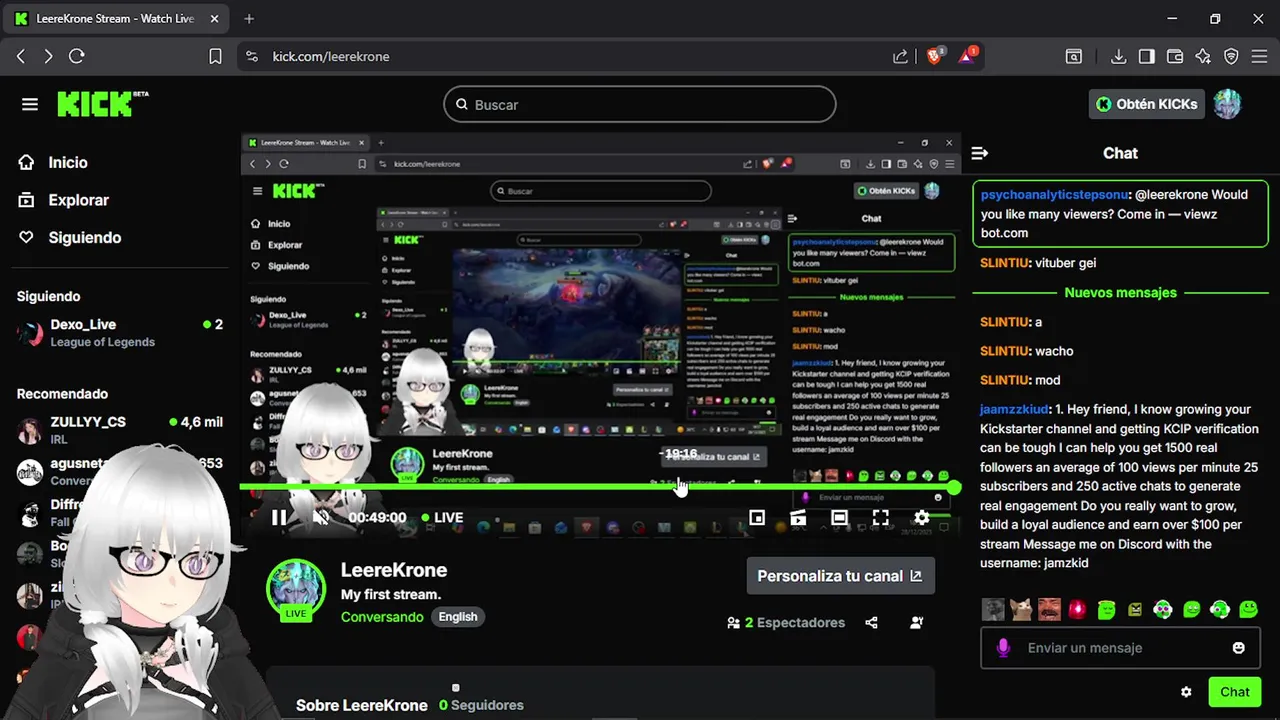Insert the laughing man emote

point(1049,609)
